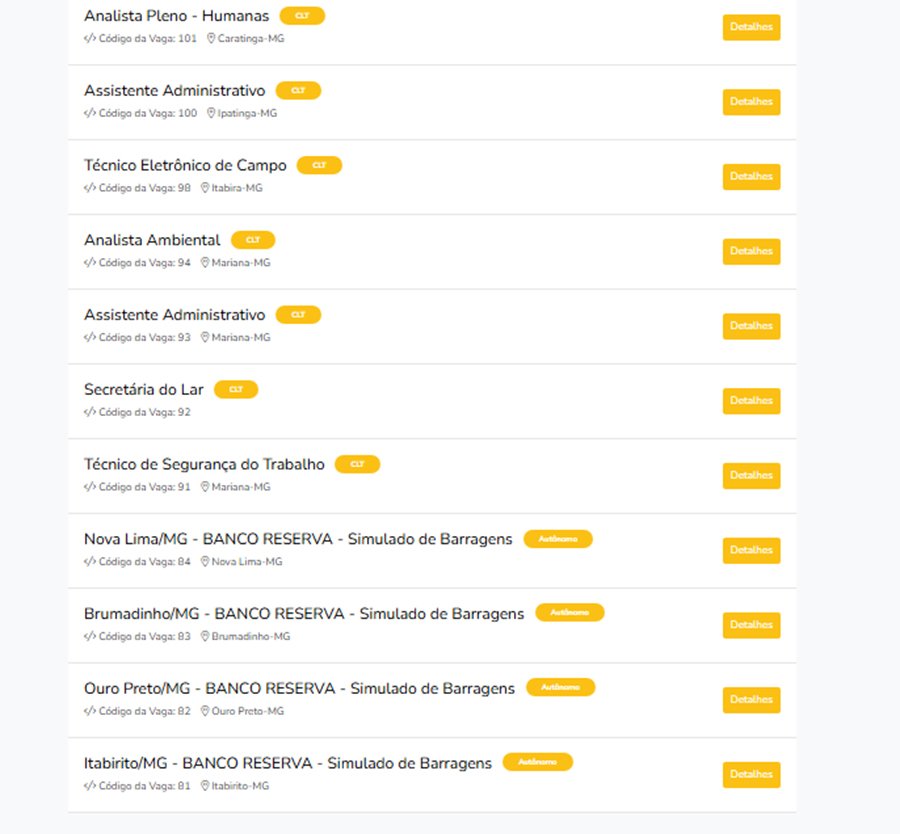Click the Autônomo badge on Ouro Preto/MG listing
Viewport: 900px width, 834px height.
[x=561, y=687]
